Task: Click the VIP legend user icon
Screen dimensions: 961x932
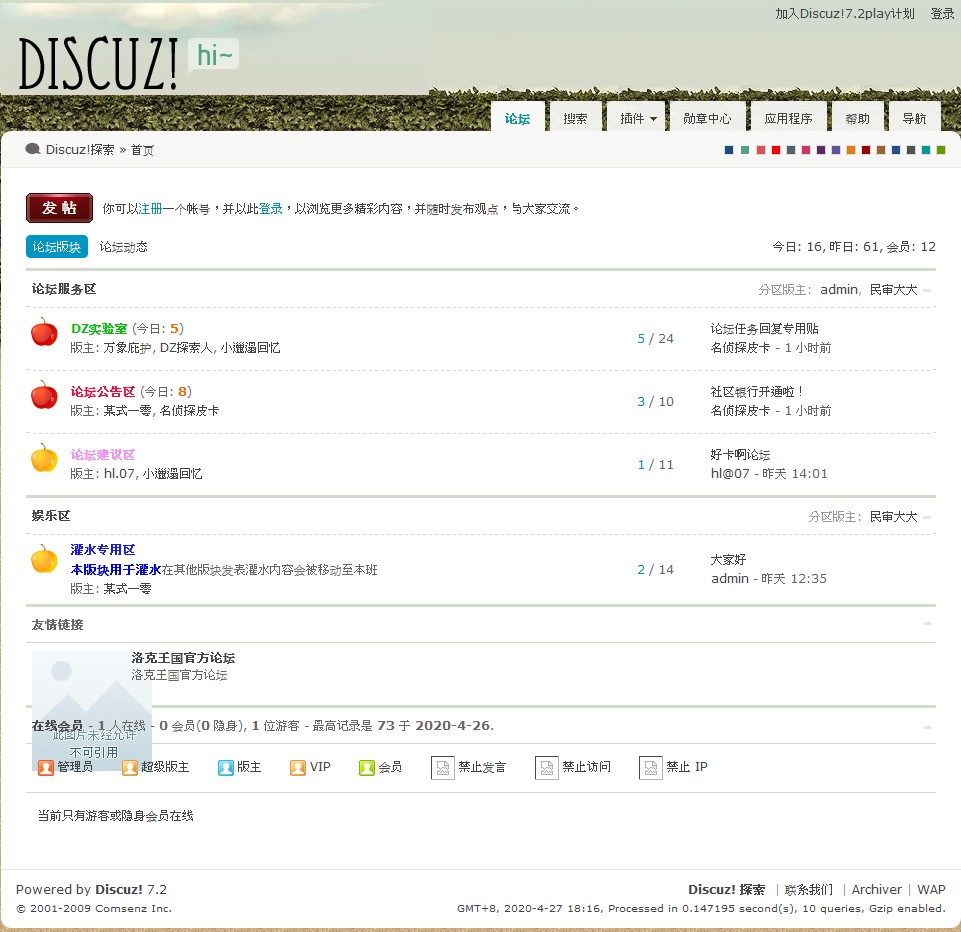Action: tap(298, 767)
